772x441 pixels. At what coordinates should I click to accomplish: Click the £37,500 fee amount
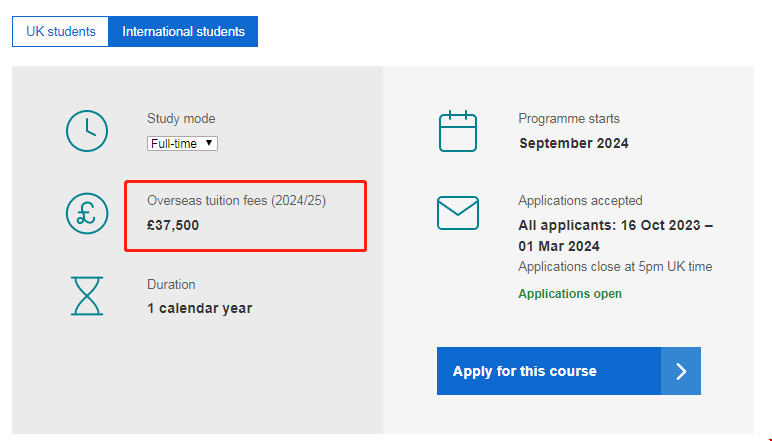pyautogui.click(x=173, y=225)
